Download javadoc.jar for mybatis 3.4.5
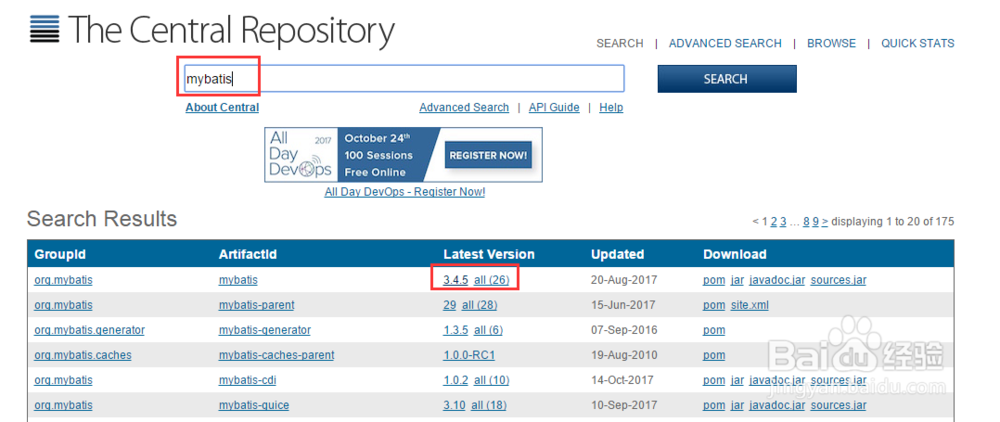This screenshot has width=1000, height=422. [x=777, y=280]
